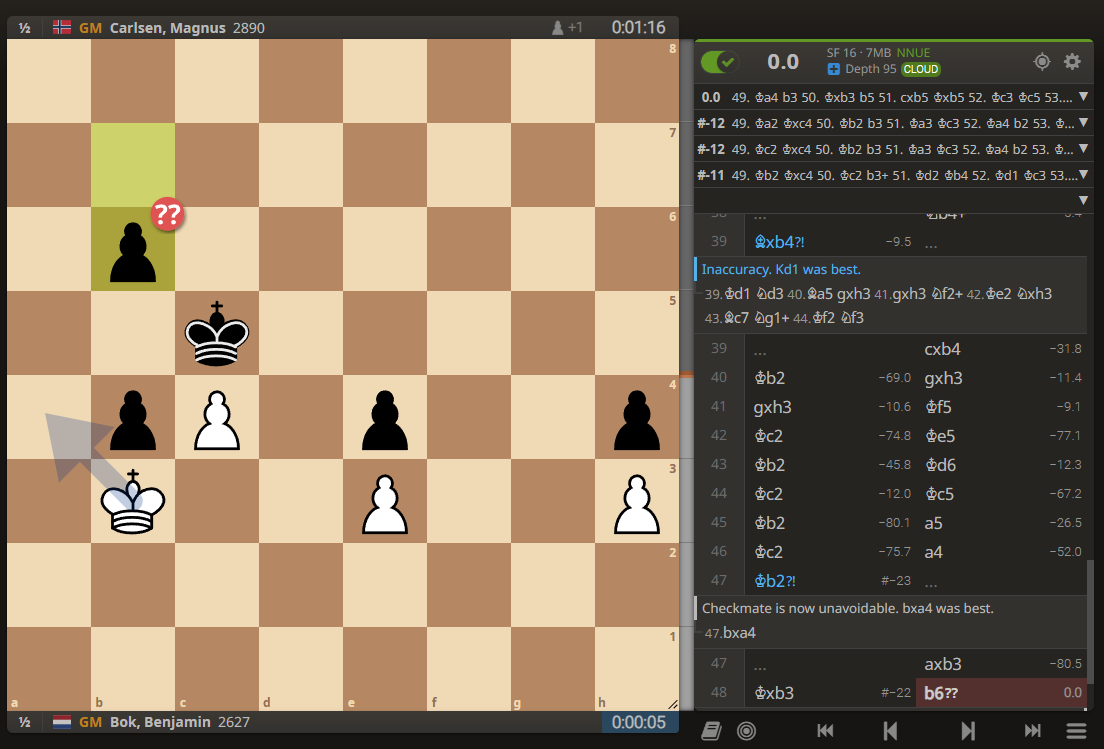Viewport: 1104px width, 749px height.
Task: Show threat with the crosshair icon
Action: click(x=1042, y=62)
